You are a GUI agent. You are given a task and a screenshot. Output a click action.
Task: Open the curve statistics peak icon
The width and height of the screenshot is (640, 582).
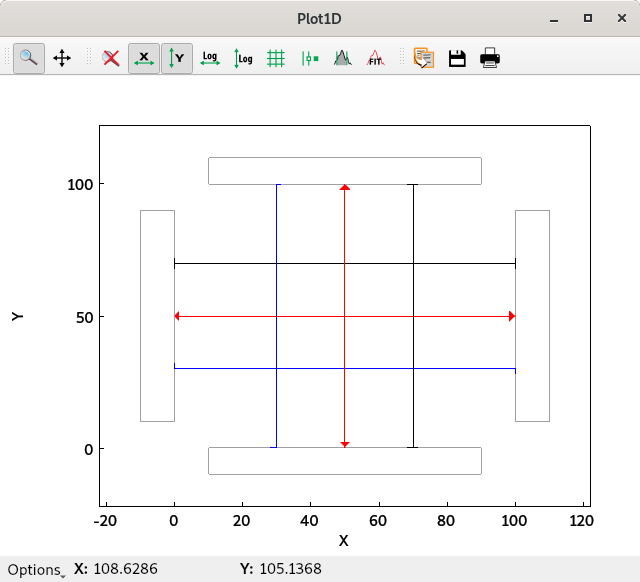click(x=342, y=58)
